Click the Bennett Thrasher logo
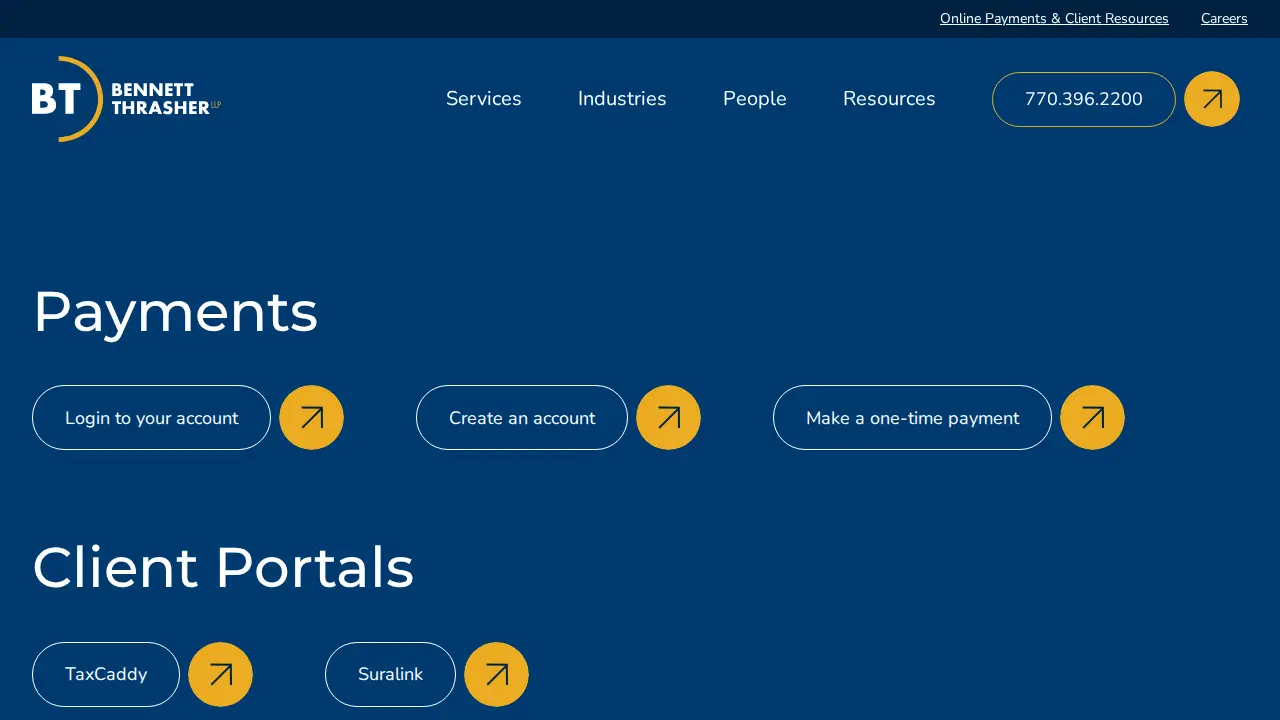Screen dimensions: 1280x720 [x=126, y=99]
